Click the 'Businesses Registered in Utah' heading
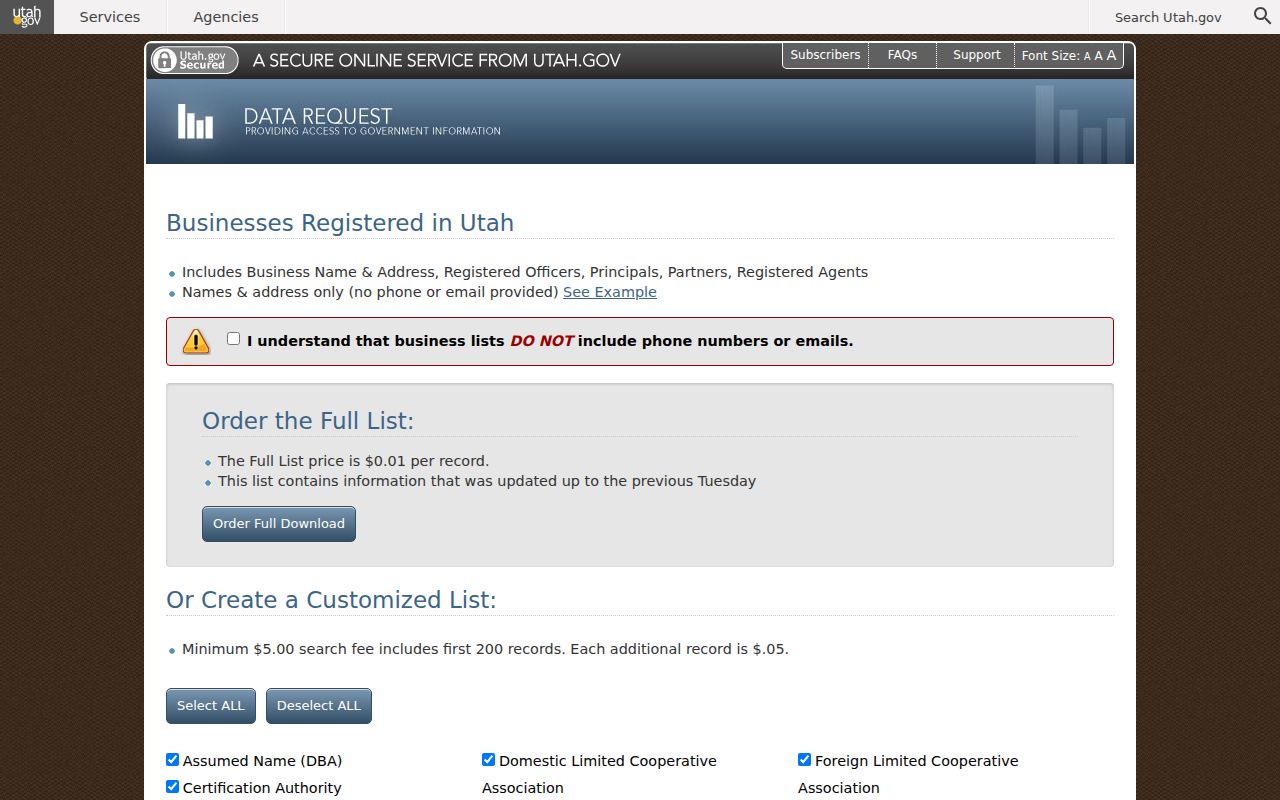This screenshot has width=1280, height=800. click(340, 223)
